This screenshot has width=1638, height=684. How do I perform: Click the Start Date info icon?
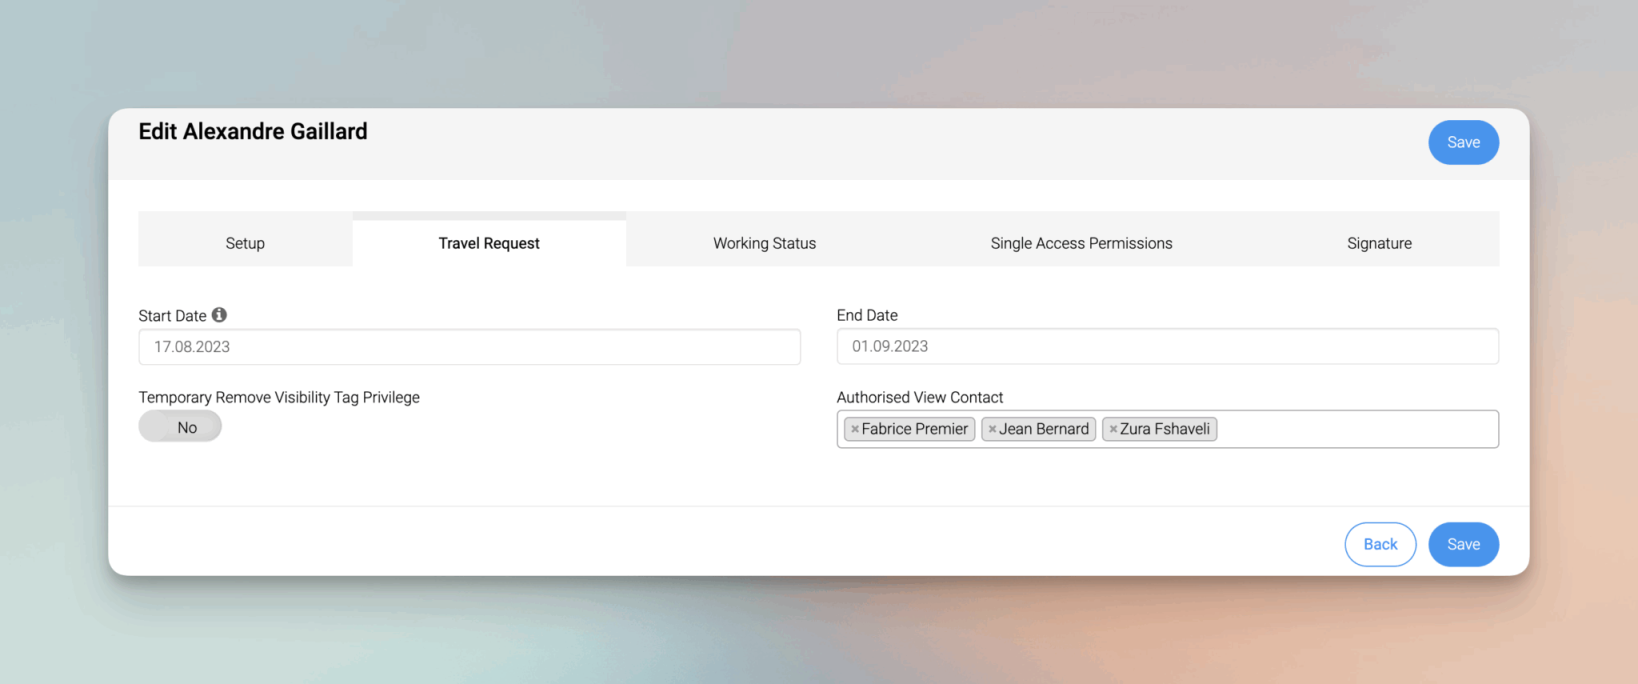(x=219, y=315)
